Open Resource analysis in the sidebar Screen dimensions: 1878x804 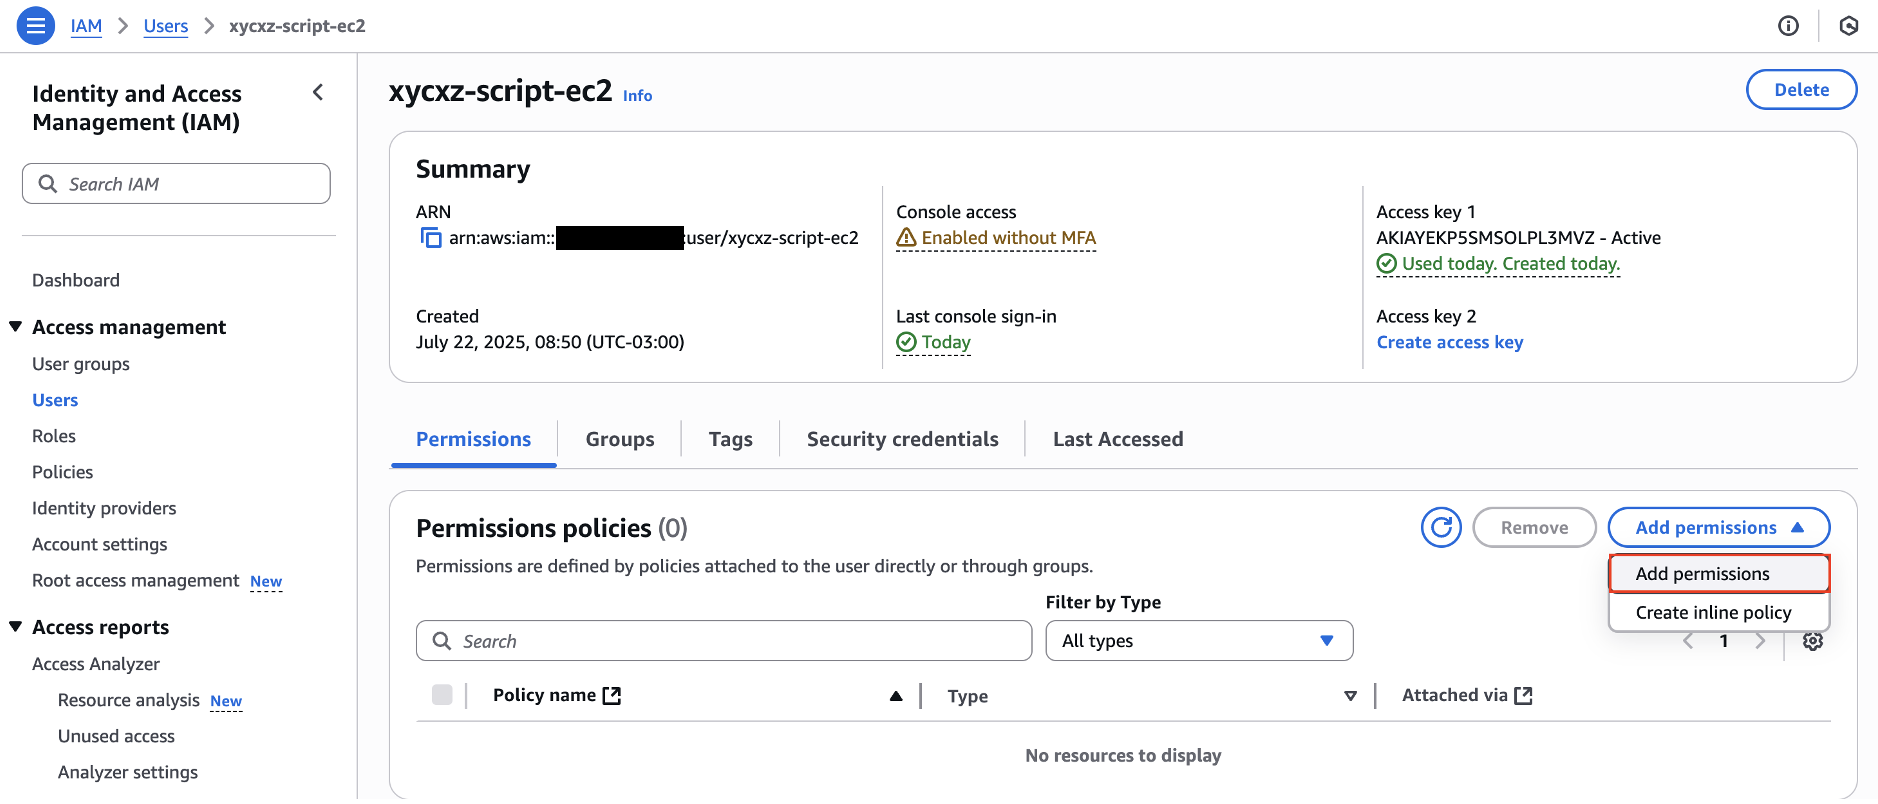(x=129, y=700)
